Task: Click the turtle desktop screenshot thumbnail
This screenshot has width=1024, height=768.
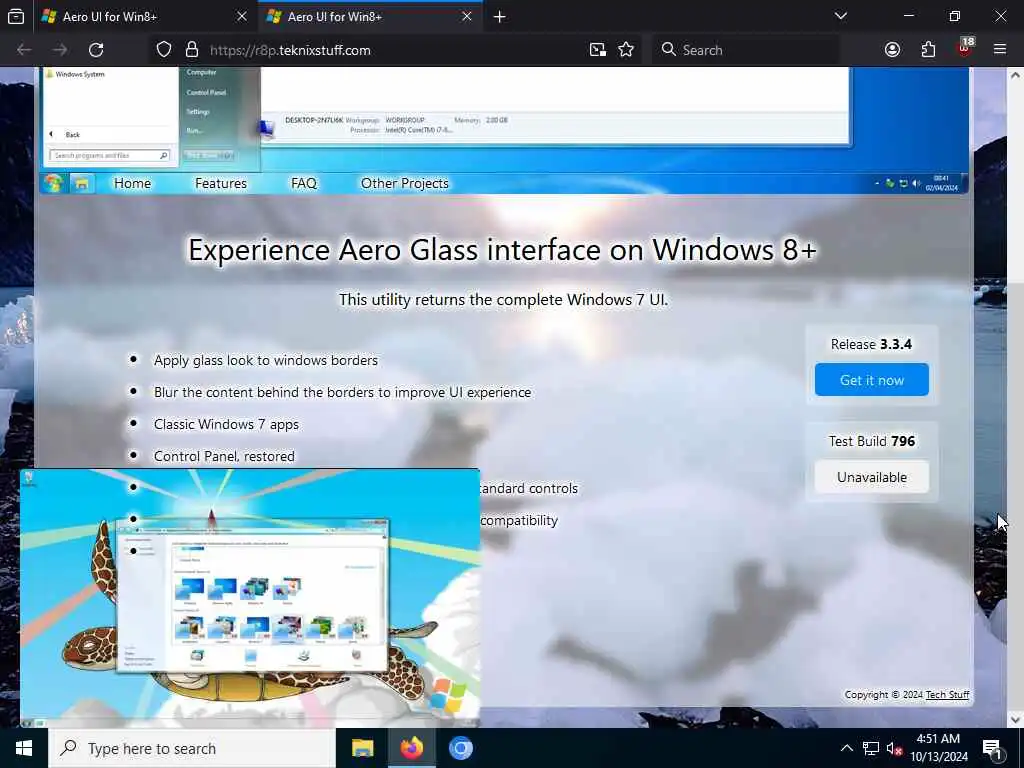Action: 250,598
